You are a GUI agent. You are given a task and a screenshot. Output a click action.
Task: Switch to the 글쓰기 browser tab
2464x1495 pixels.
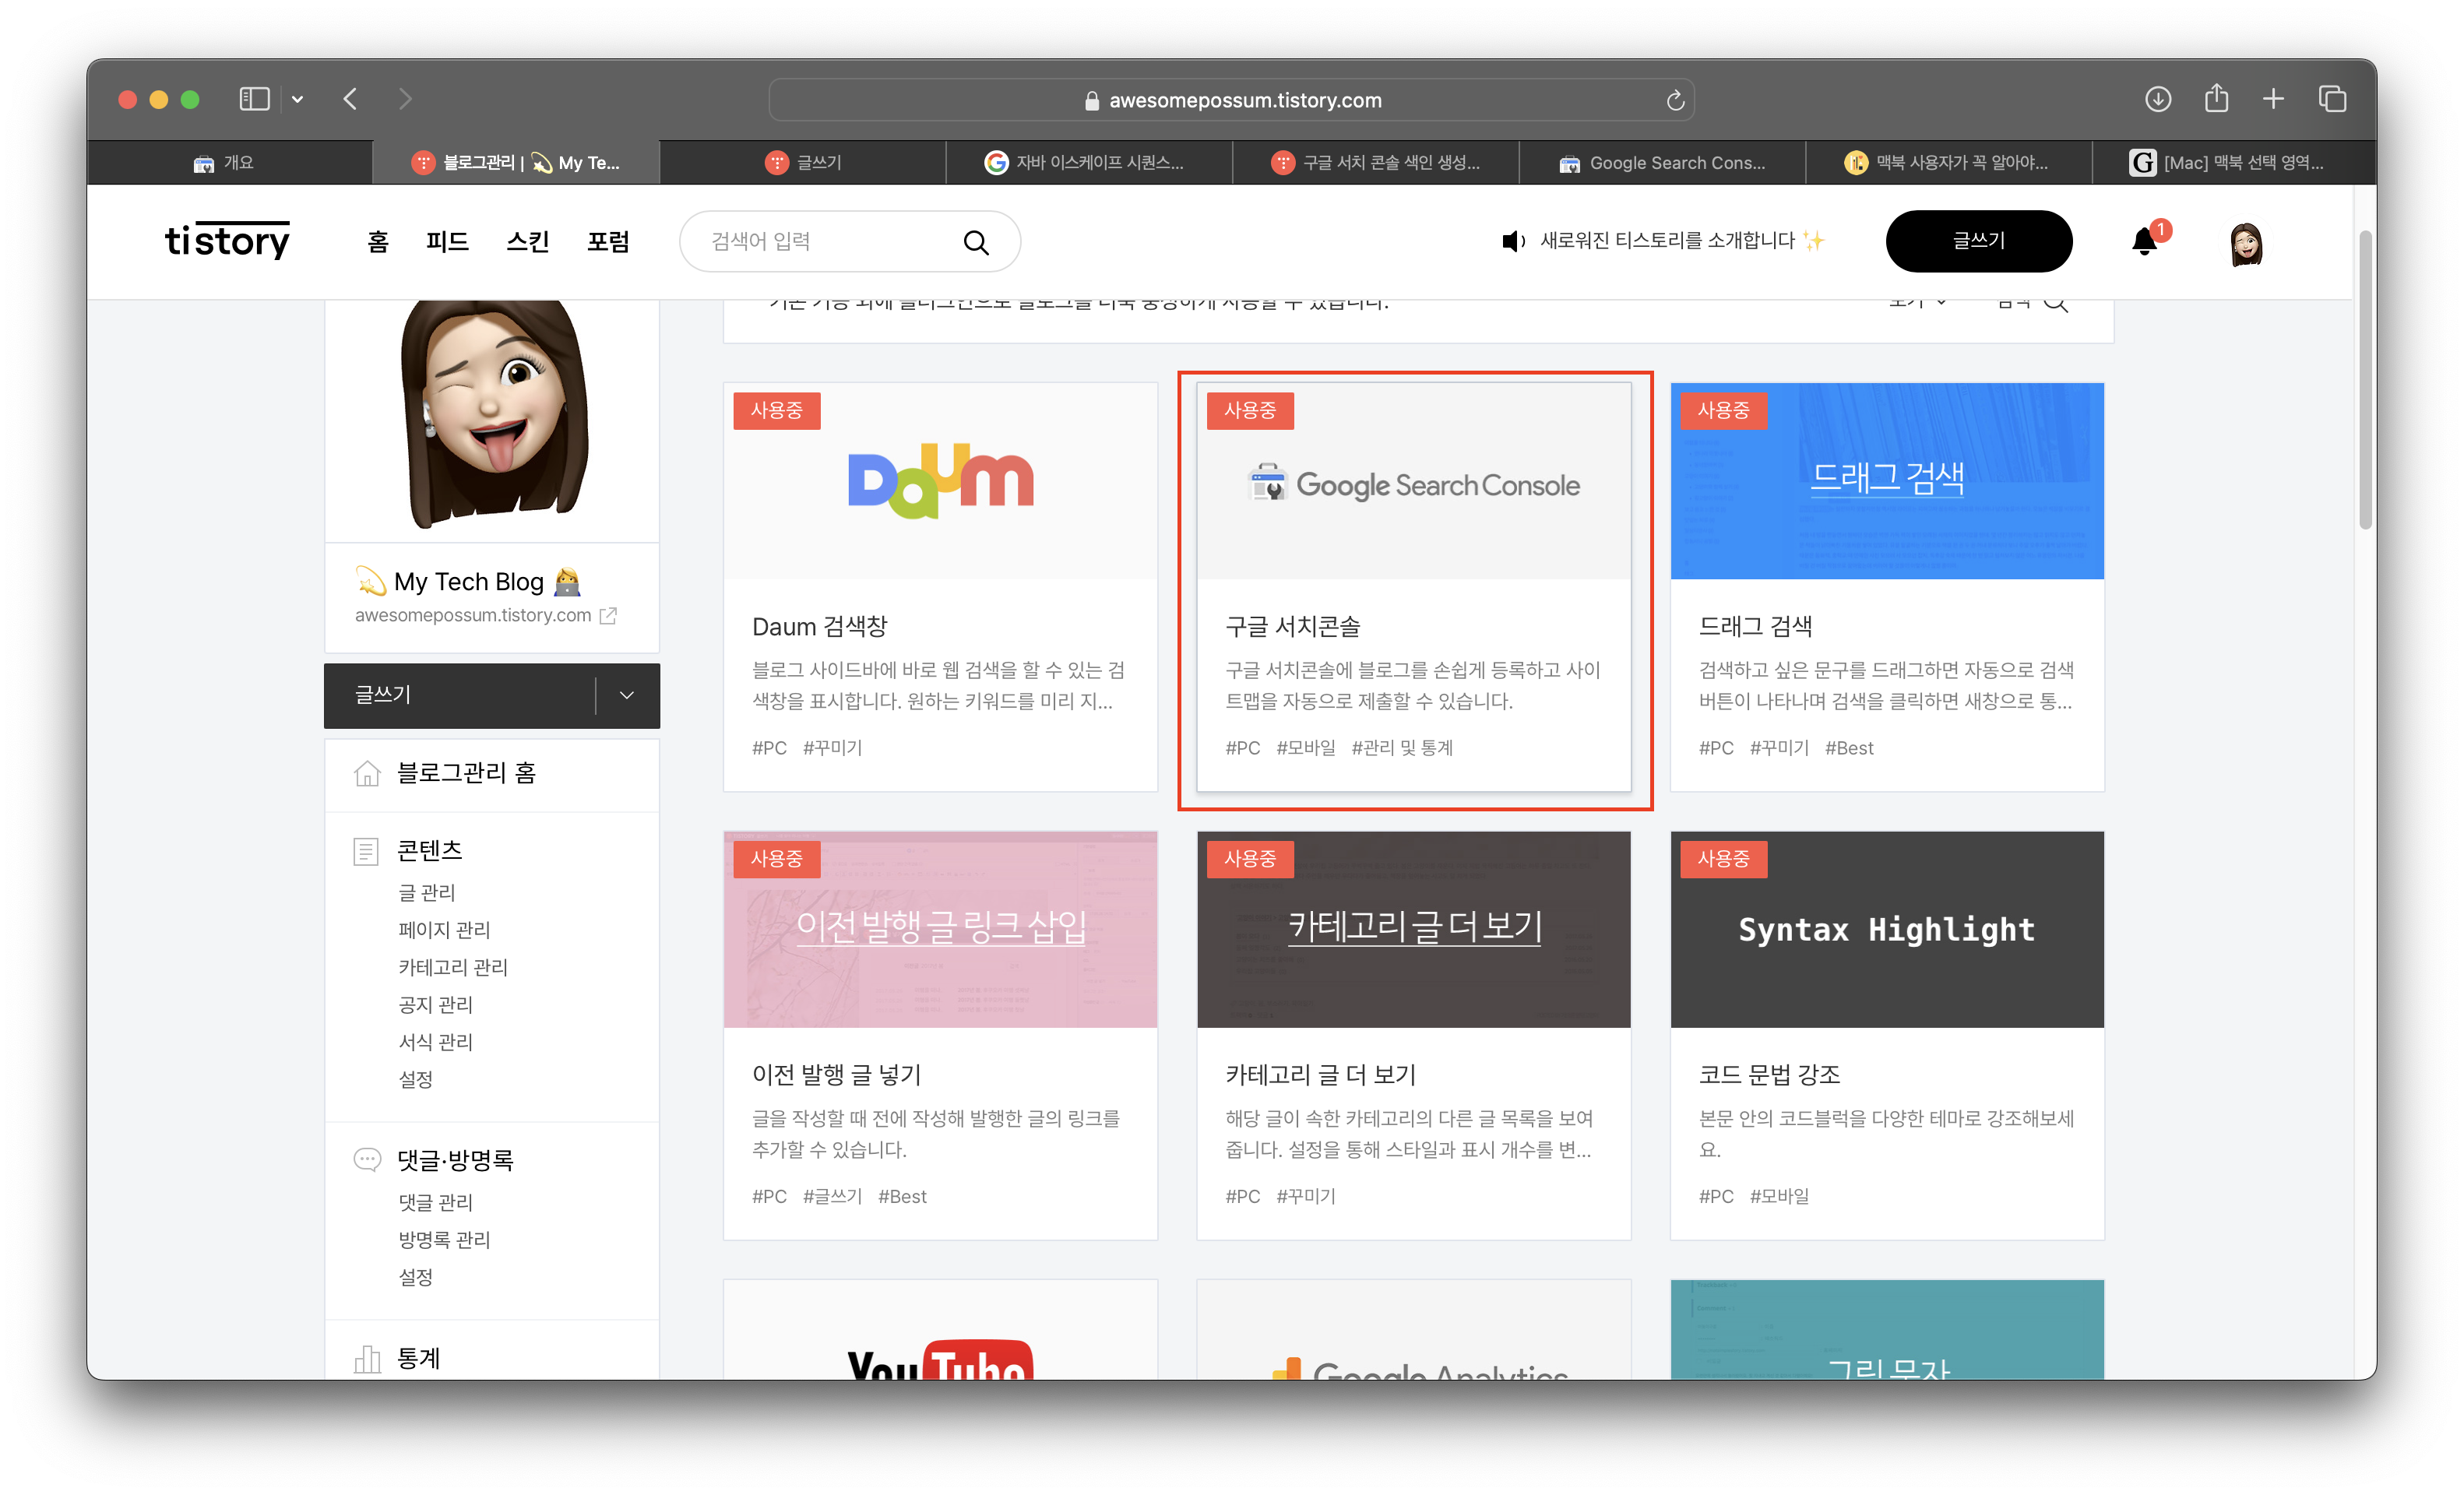point(803,162)
